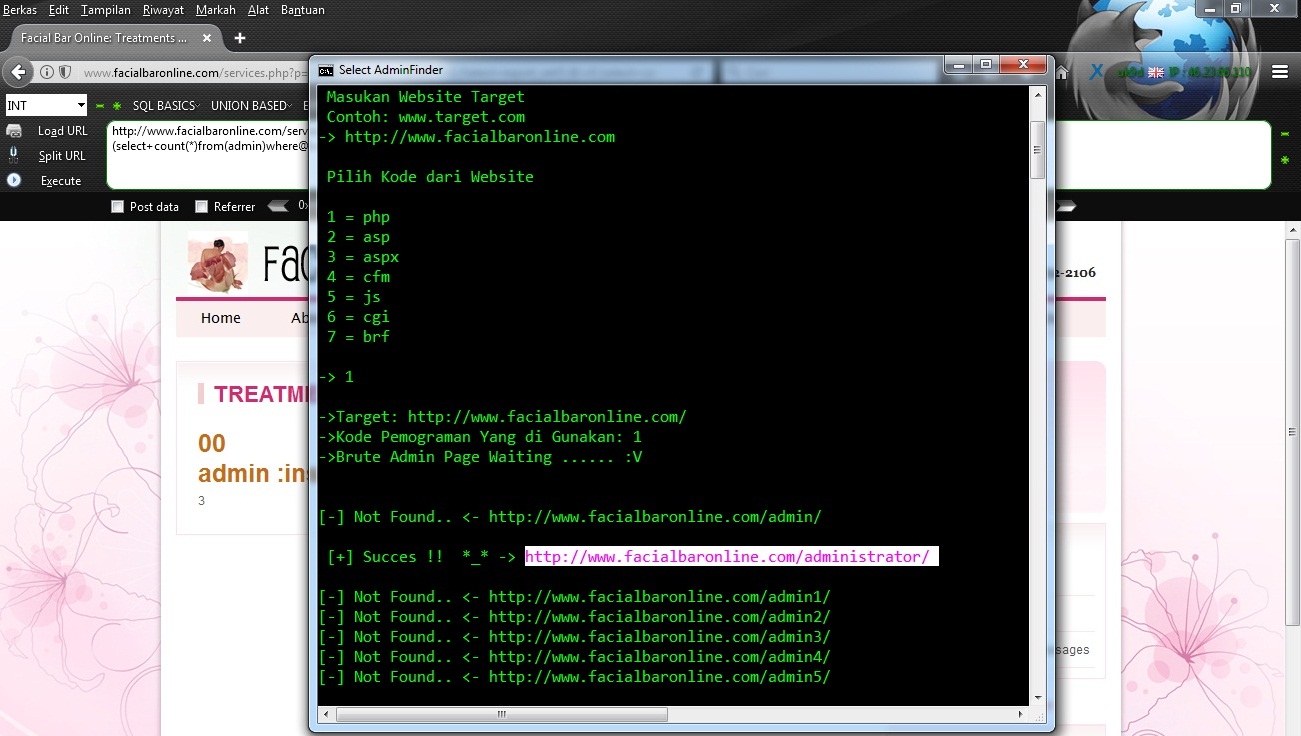Click console vertical scrollbar down arrow
The width and height of the screenshot is (1301, 736).
(x=1038, y=698)
